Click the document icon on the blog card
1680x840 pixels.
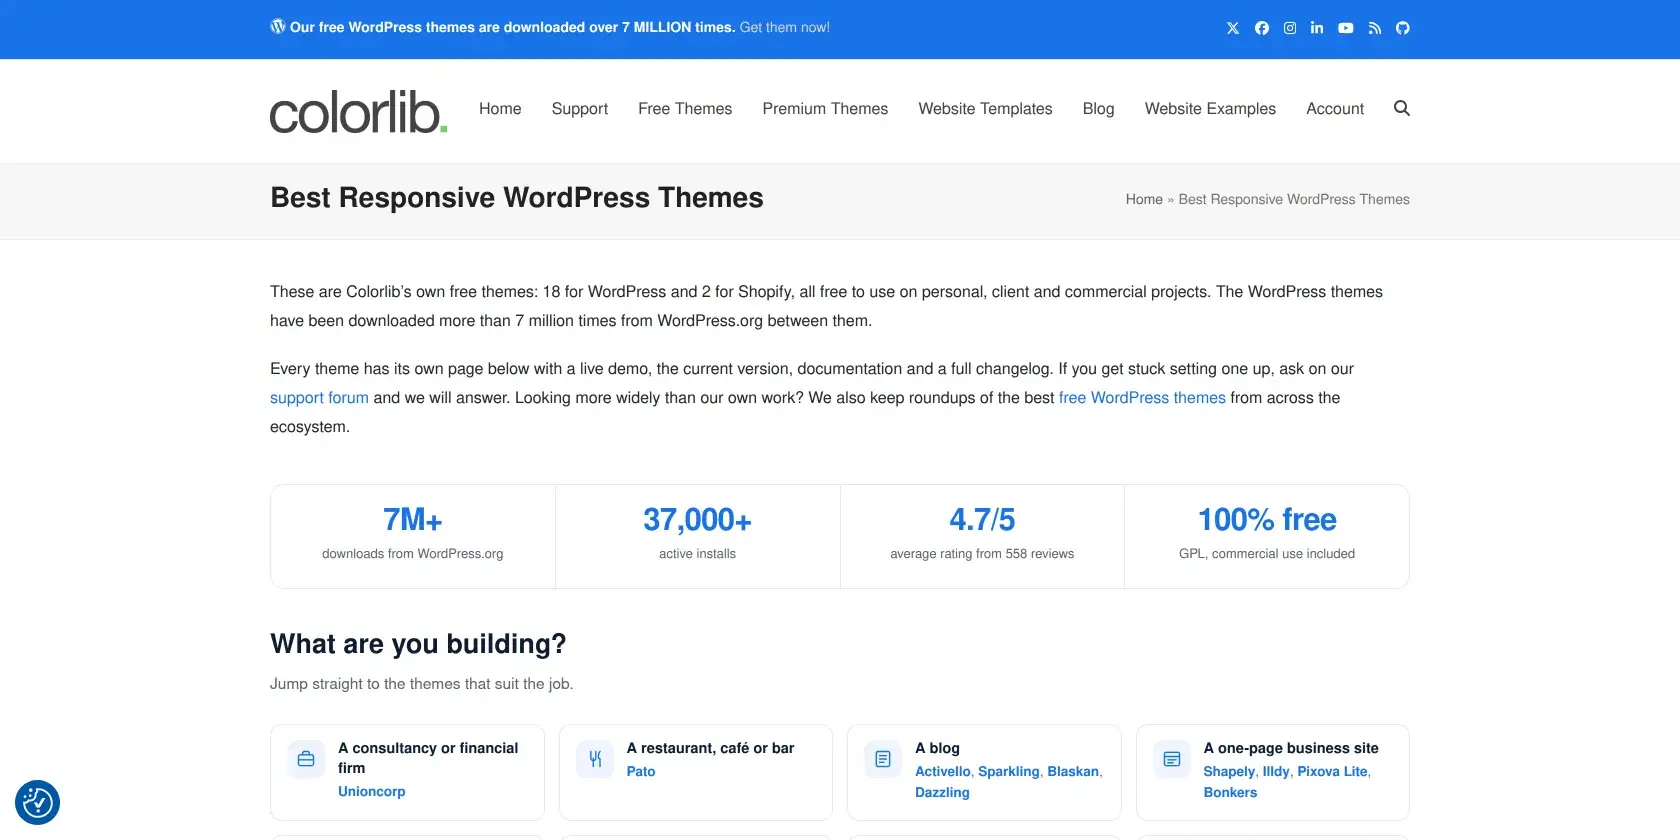click(883, 759)
